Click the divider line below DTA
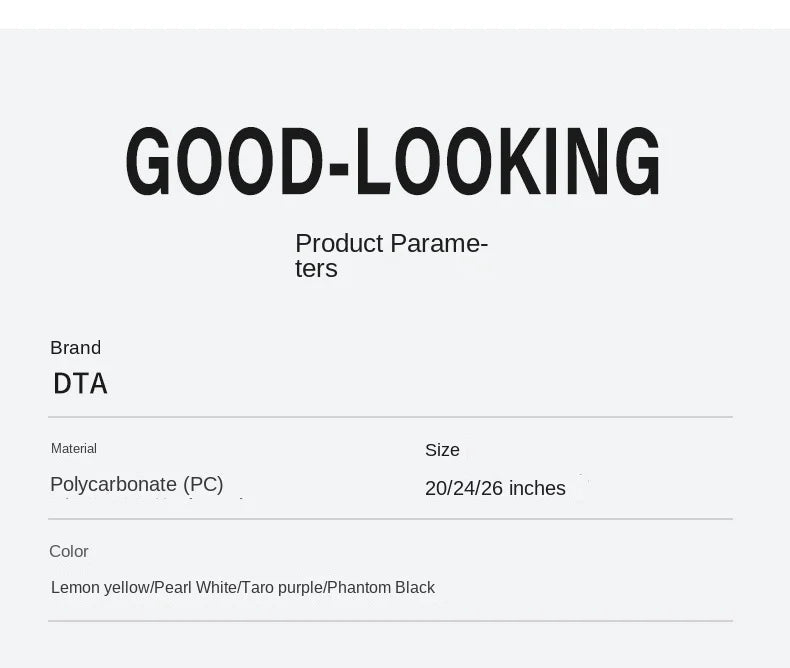Image resolution: width=790 pixels, height=668 pixels. (390, 417)
